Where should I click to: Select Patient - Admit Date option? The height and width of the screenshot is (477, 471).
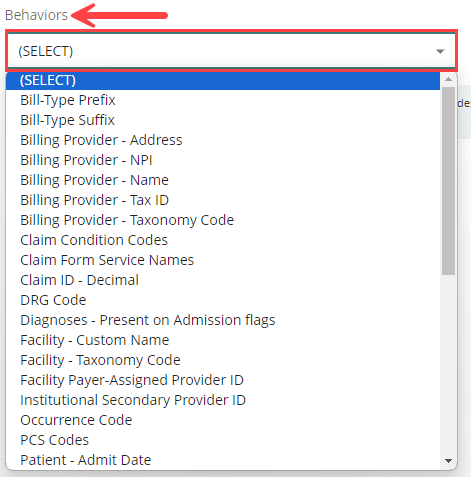(223, 460)
